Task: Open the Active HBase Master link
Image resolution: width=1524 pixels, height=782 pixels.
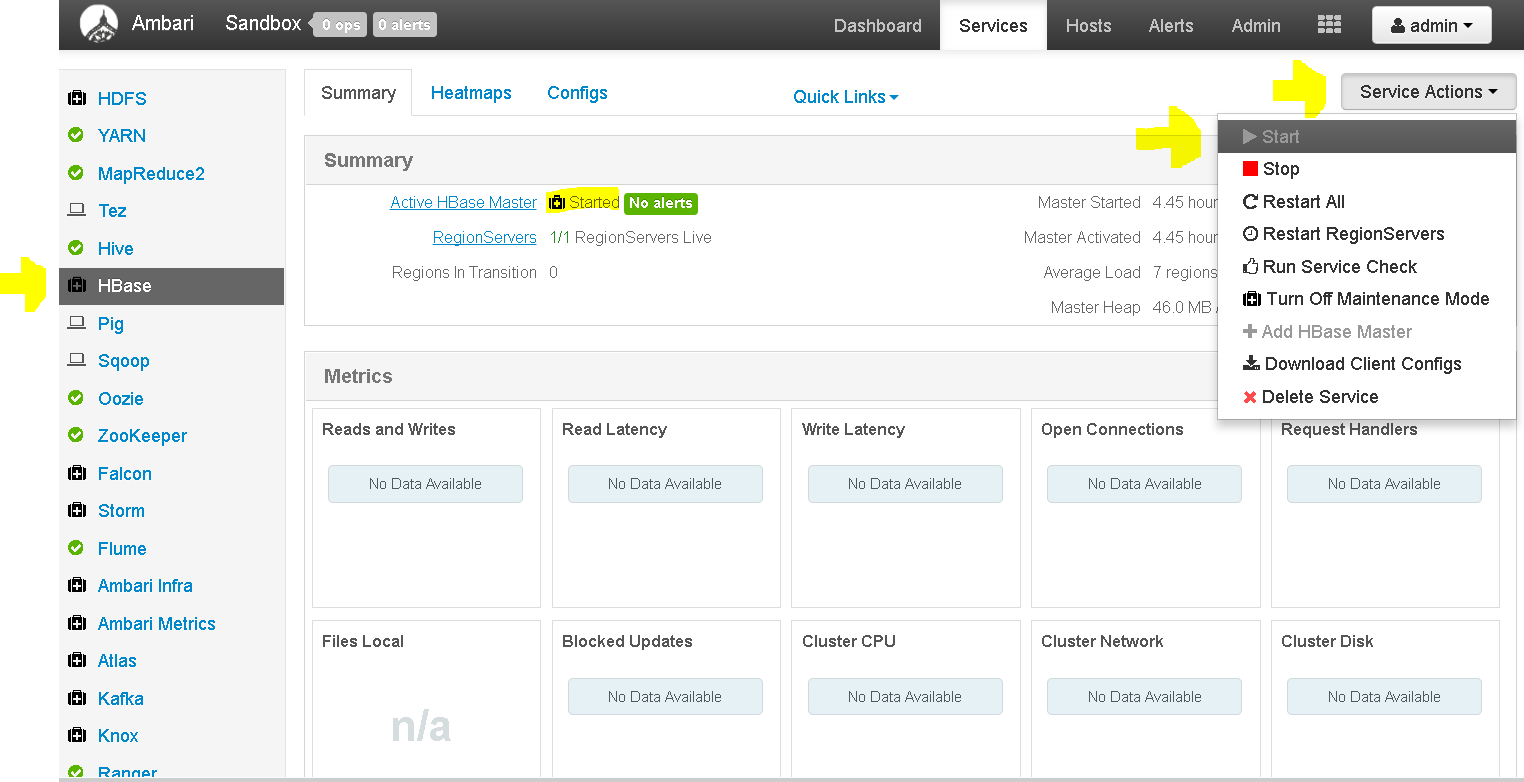Action: [x=463, y=202]
